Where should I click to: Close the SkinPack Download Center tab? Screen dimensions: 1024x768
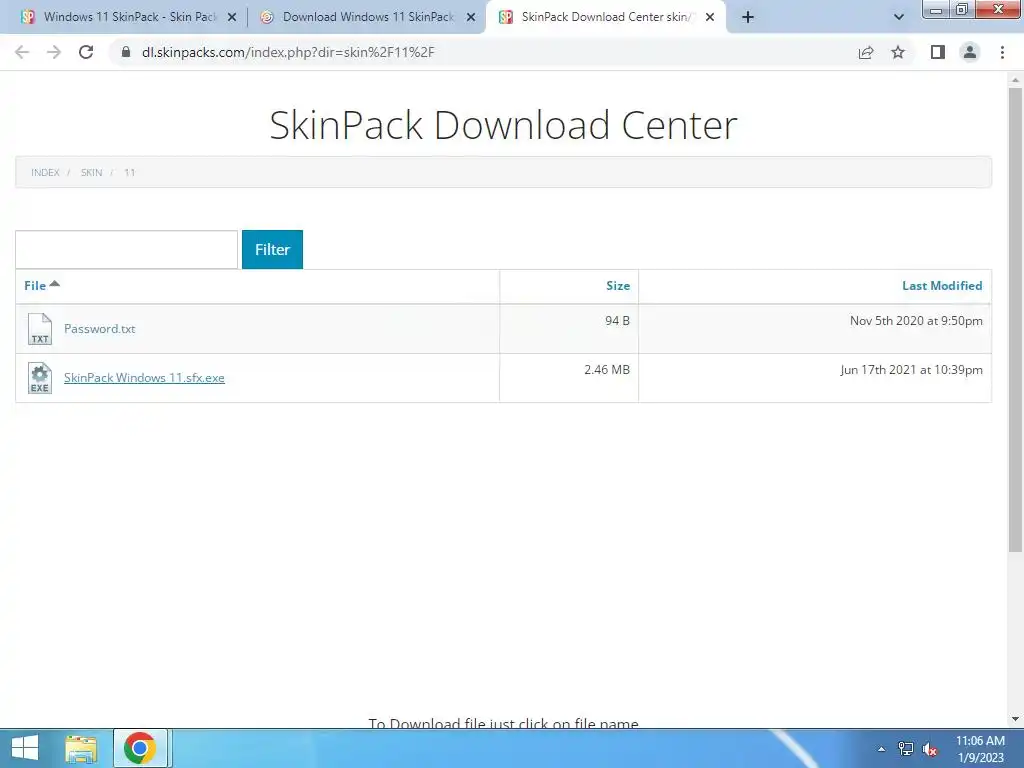tap(710, 18)
